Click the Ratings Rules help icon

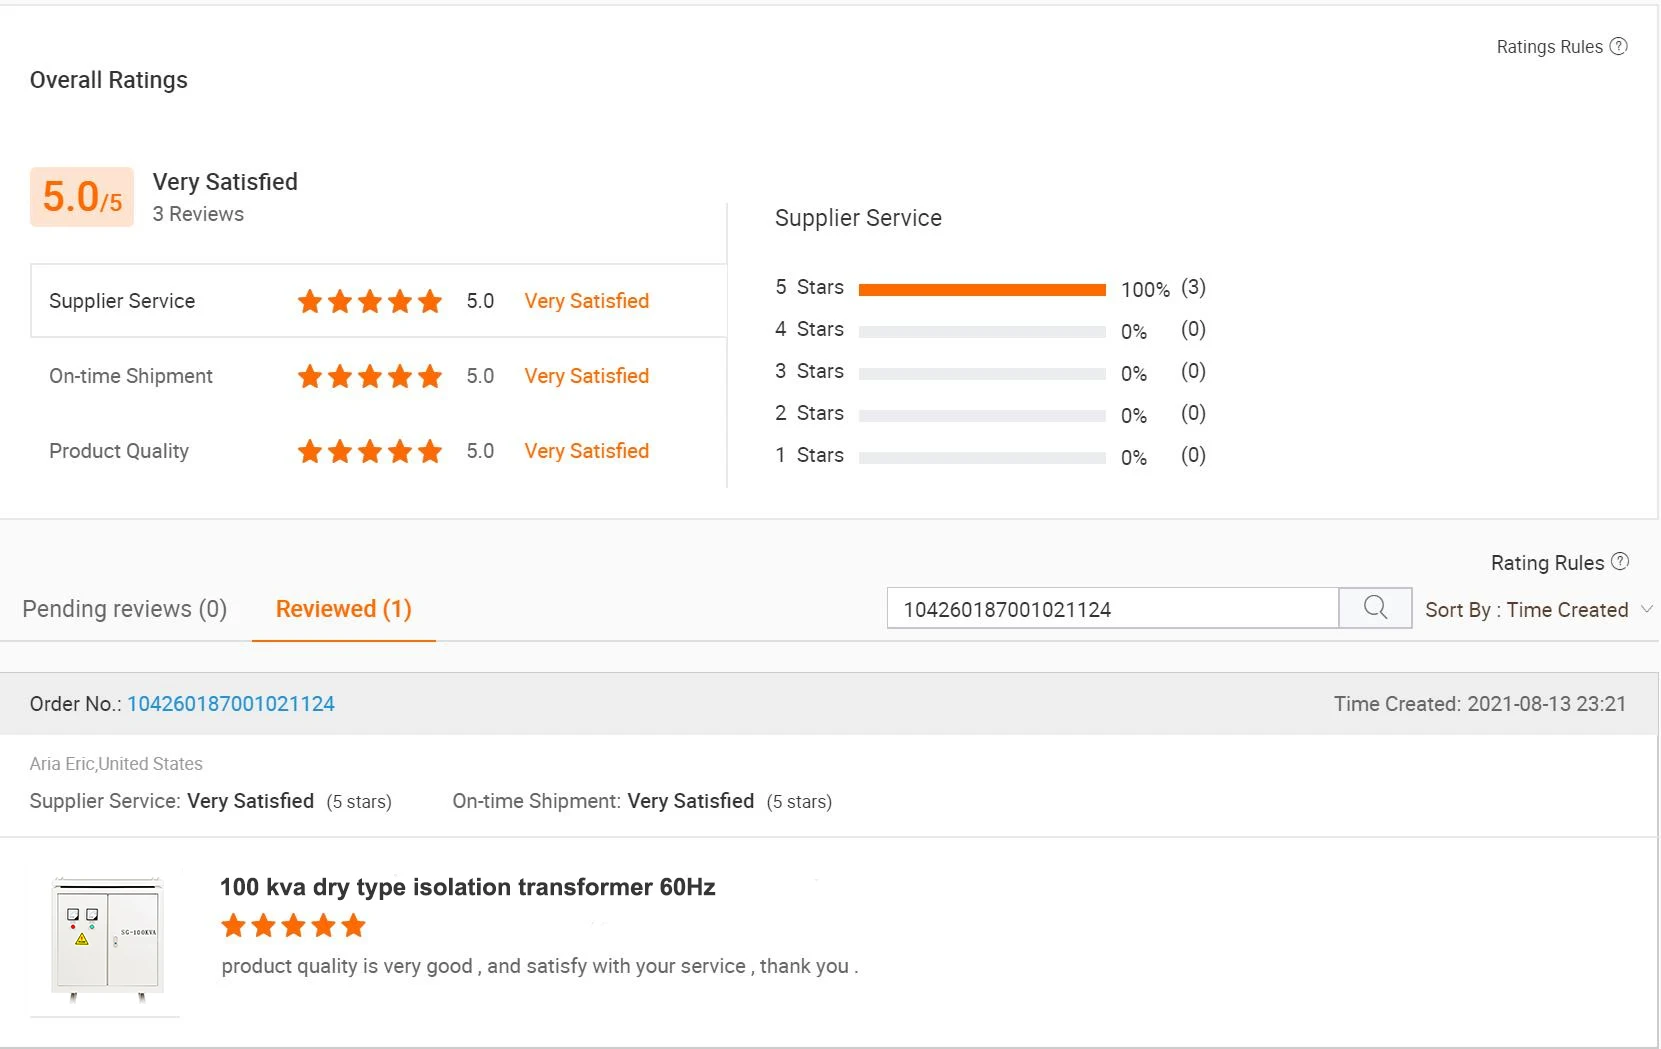click(x=1618, y=46)
